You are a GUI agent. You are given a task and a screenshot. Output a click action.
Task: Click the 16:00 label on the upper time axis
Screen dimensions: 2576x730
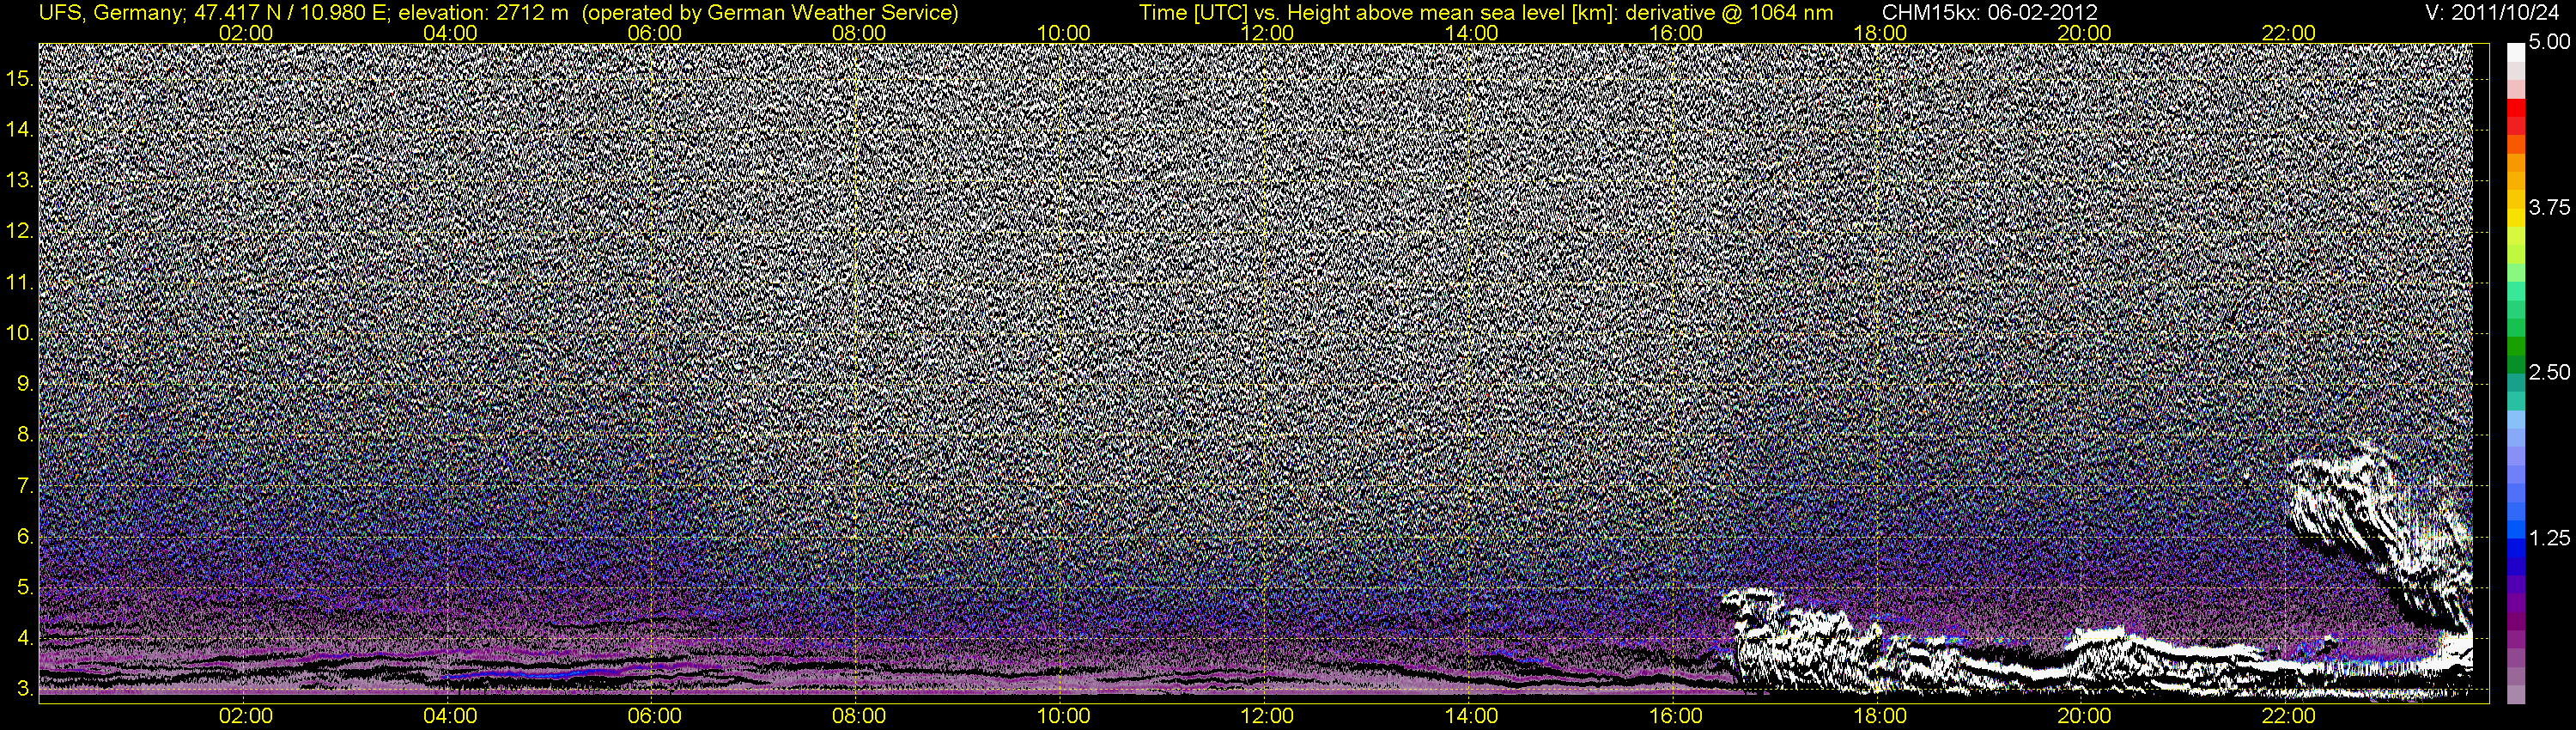1676,33
